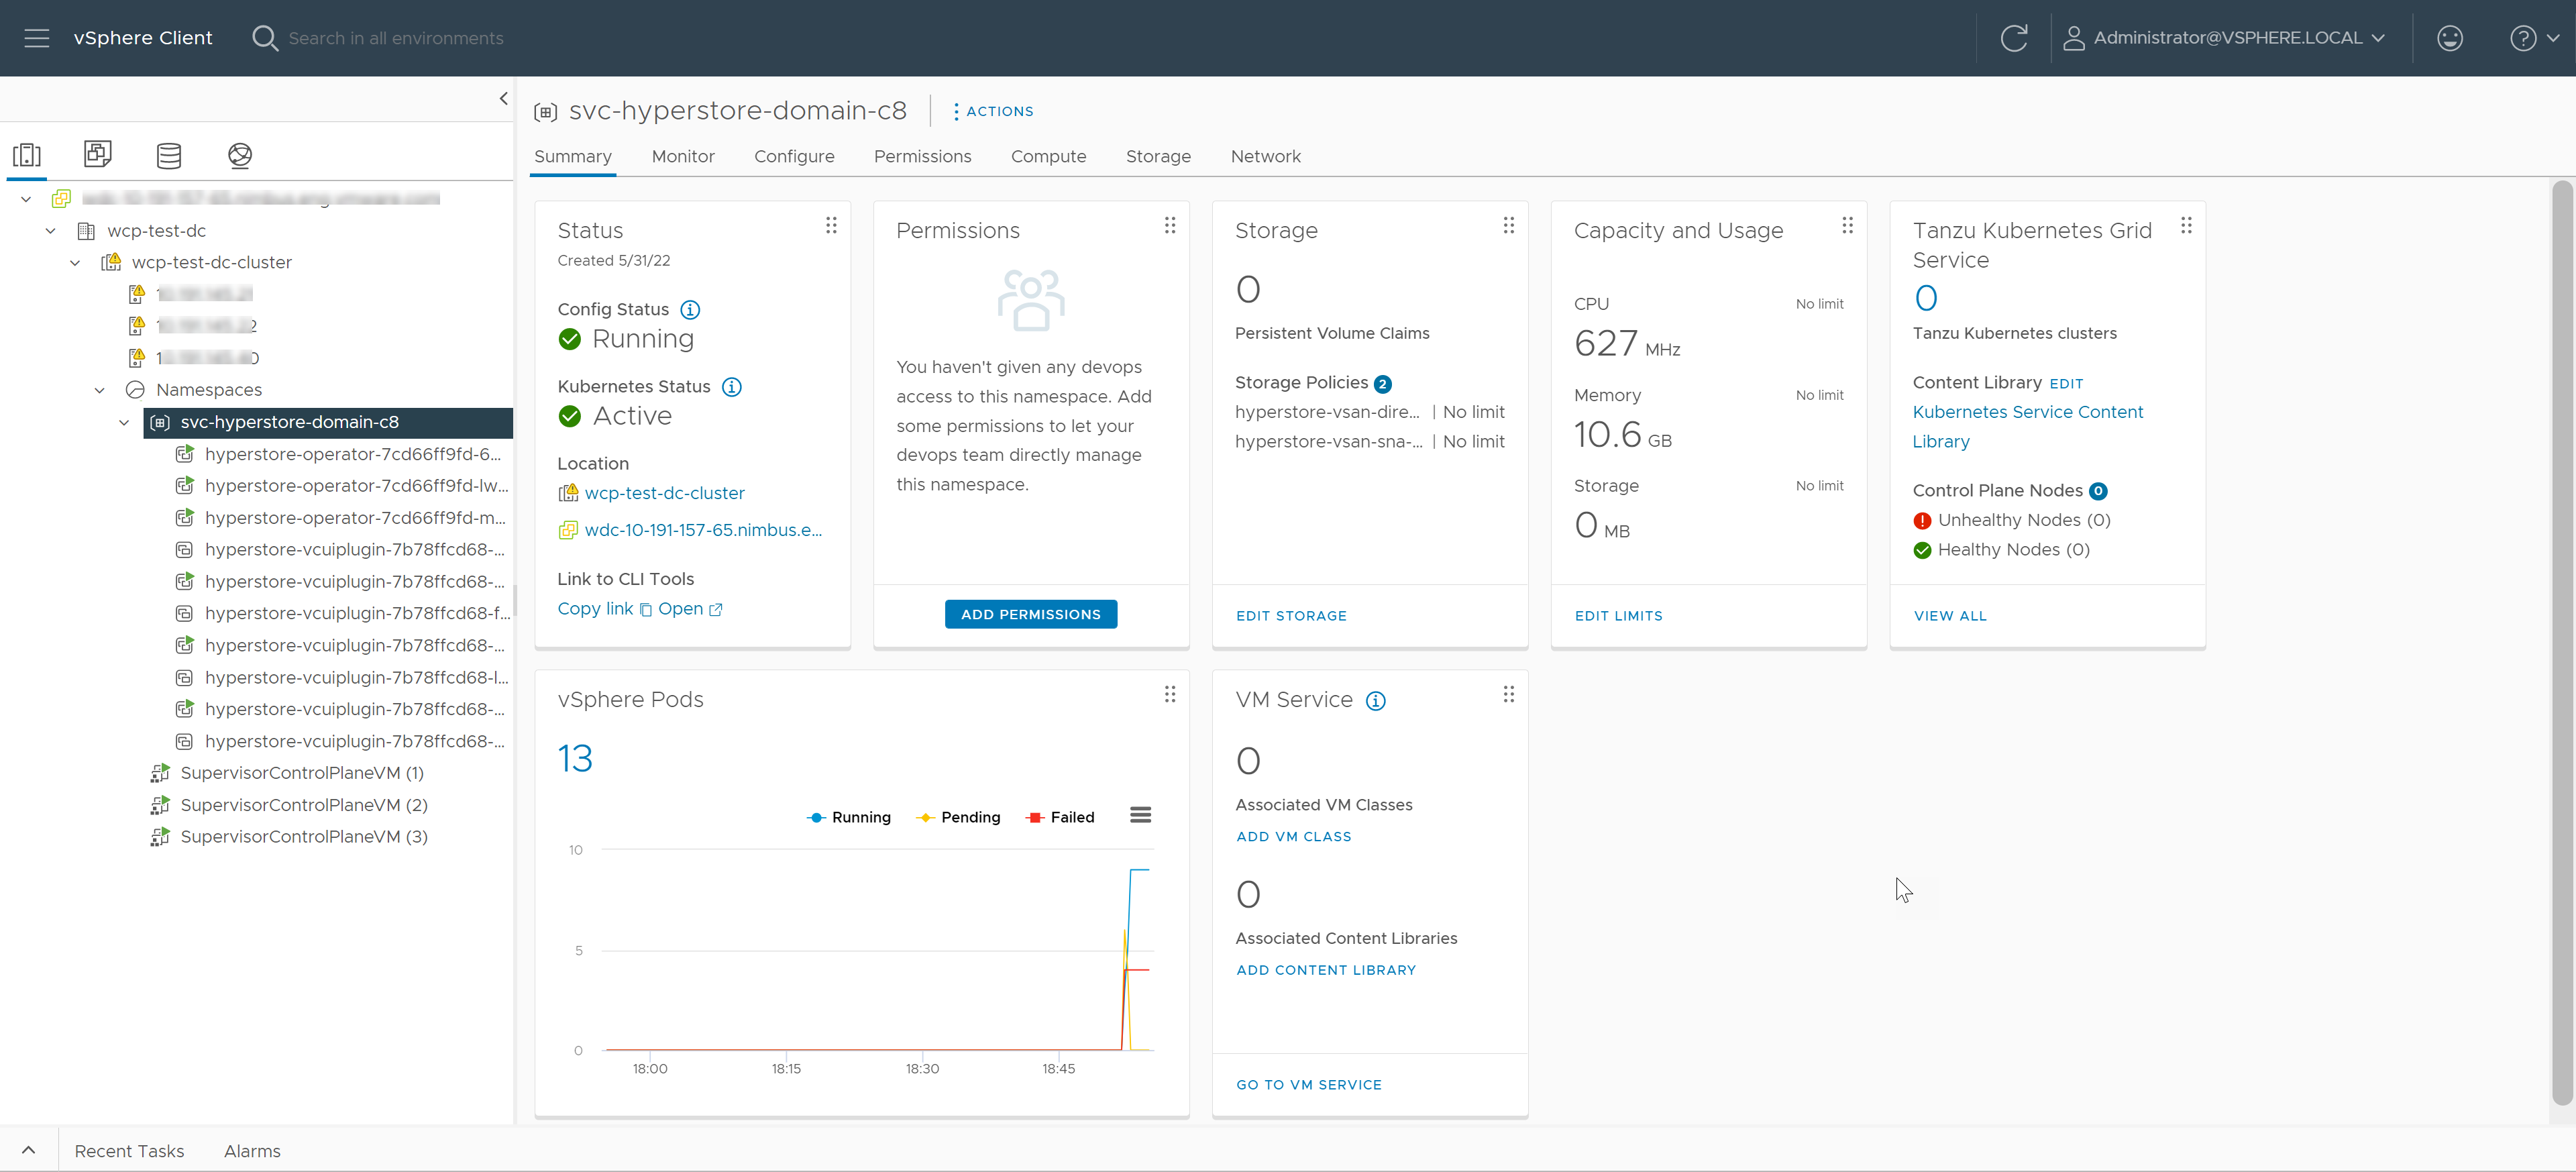Click the search field
The image size is (2576, 1172).
(396, 38)
